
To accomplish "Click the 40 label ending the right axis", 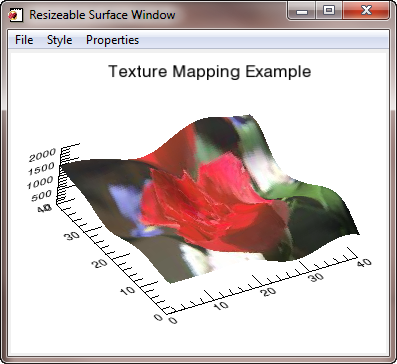I will pyautogui.click(x=364, y=262).
